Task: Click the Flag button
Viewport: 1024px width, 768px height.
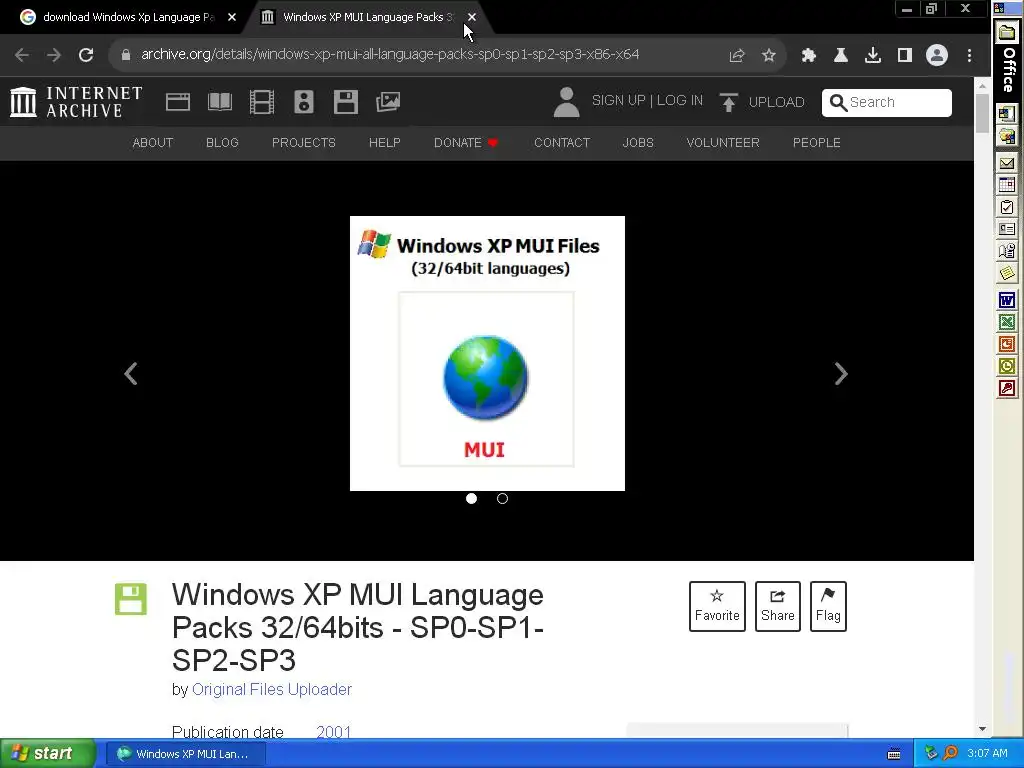Action: point(828,606)
